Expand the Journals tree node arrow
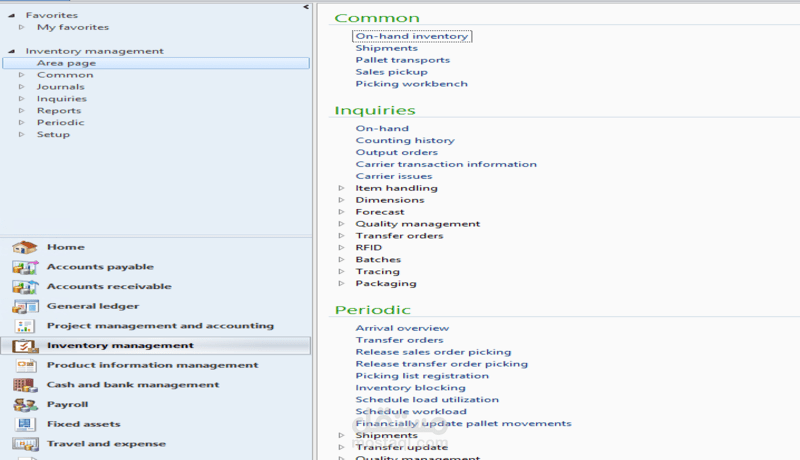Screen dimensions: 800x460 (21, 87)
